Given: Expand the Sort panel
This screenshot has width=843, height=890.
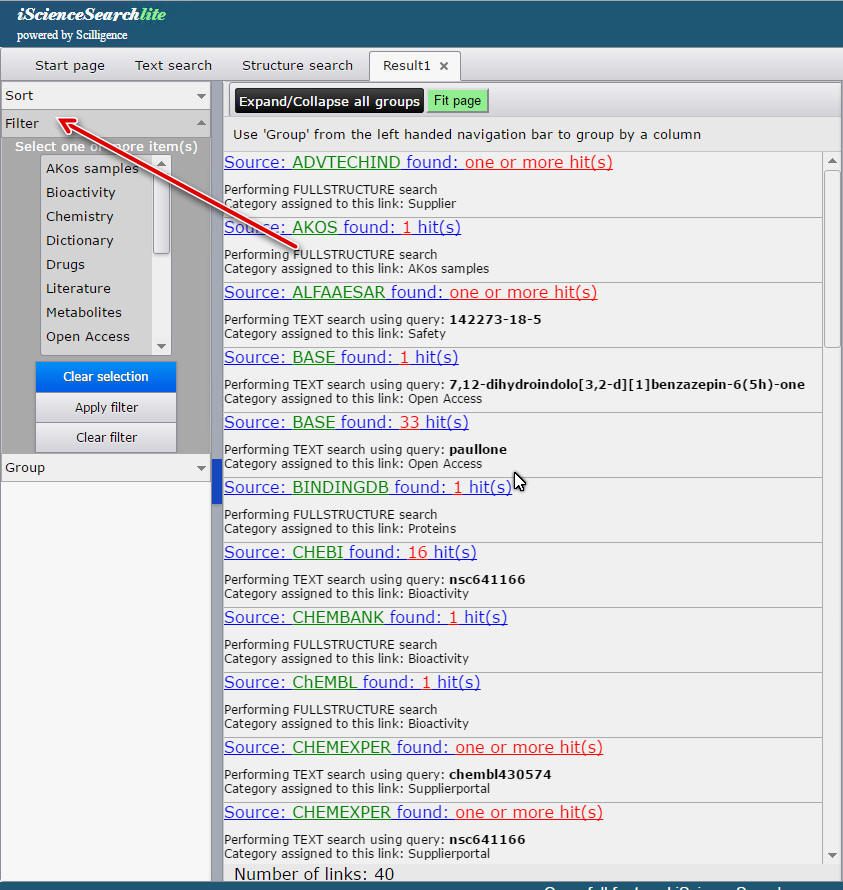Looking at the screenshot, I should [106, 96].
